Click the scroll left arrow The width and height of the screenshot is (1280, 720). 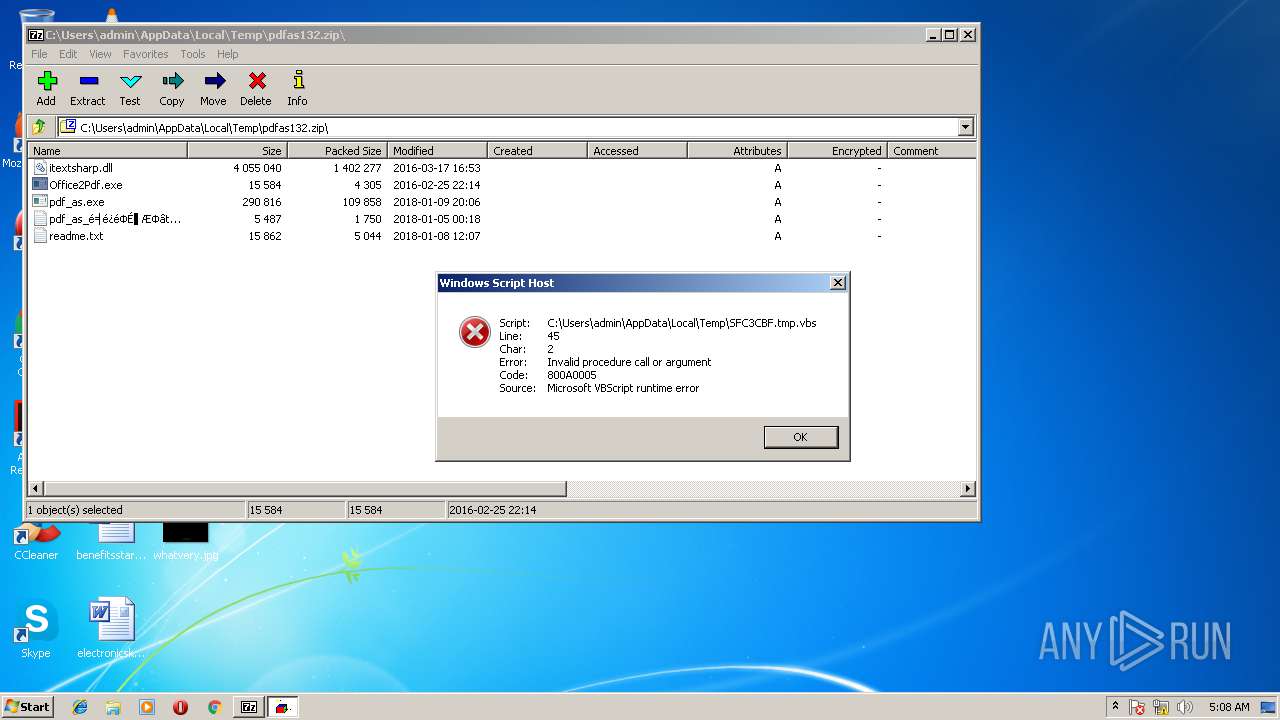(x=36, y=489)
